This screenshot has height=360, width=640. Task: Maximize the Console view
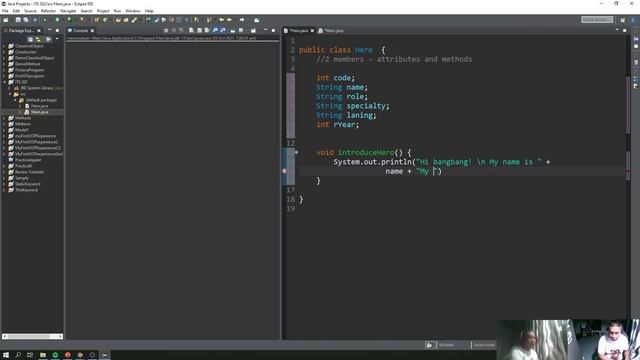click(273, 30)
